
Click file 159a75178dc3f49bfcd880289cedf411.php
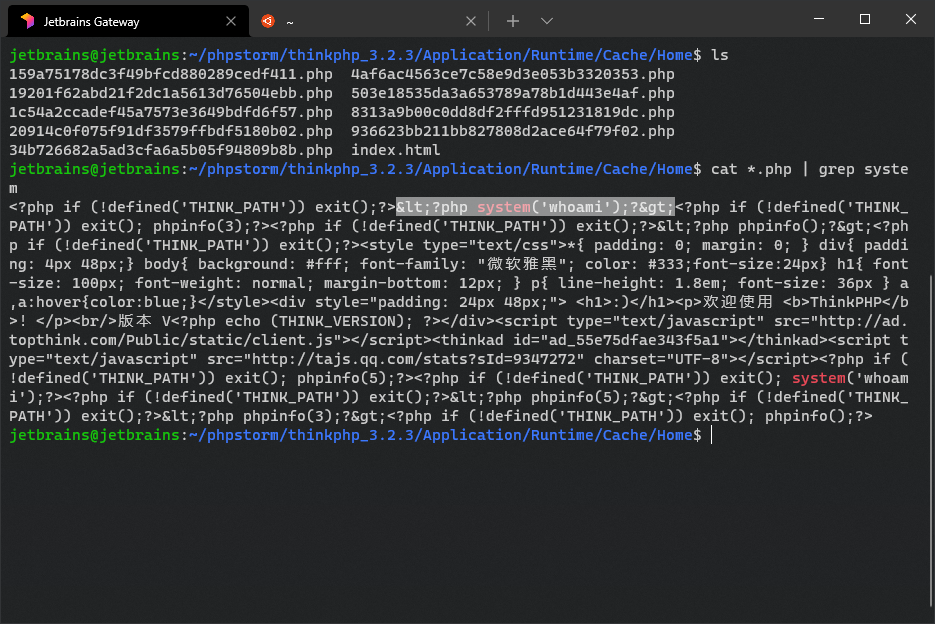pyautogui.click(x=171, y=75)
